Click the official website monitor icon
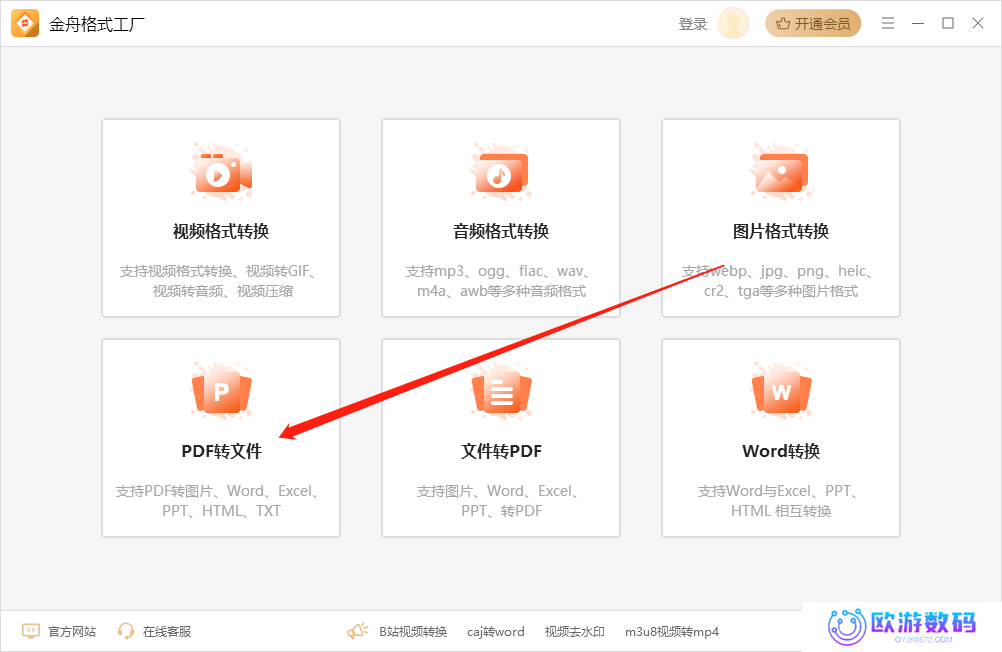 click(x=31, y=632)
